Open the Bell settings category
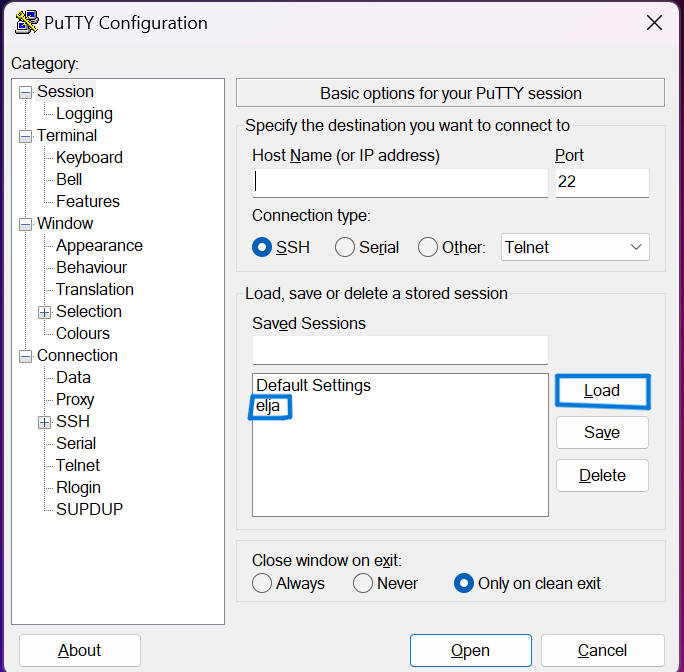Viewport: 684px width, 672px height. [69, 179]
